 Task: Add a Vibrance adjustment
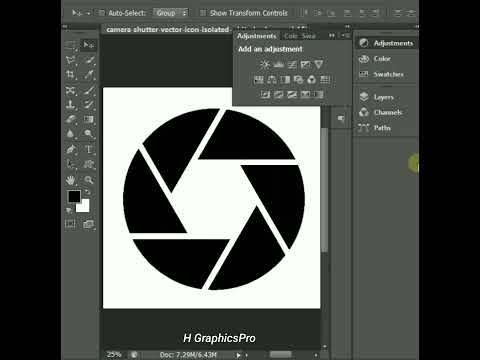(319, 64)
